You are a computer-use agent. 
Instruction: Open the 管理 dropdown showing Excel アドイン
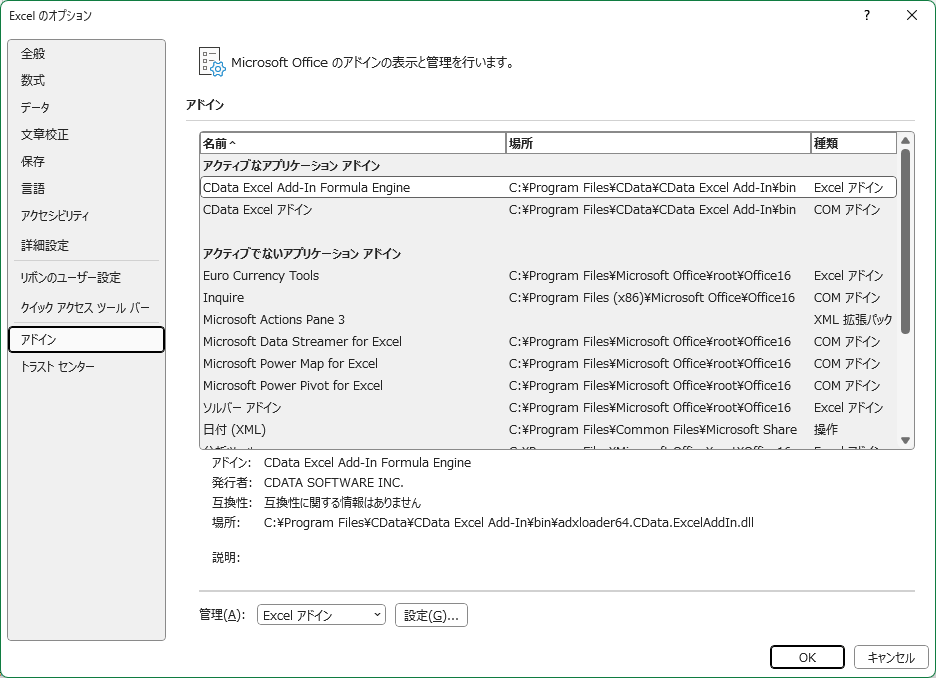321,615
